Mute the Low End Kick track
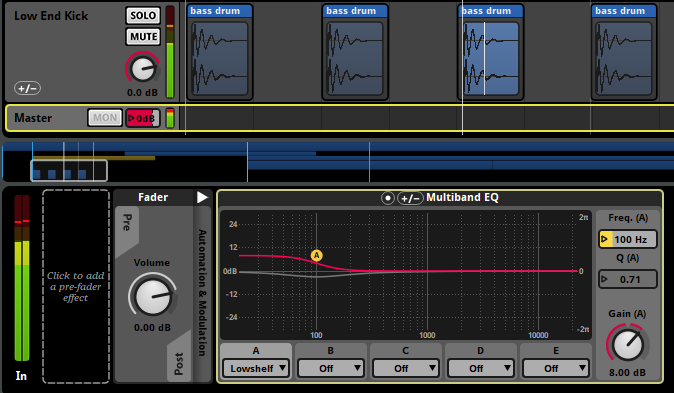This screenshot has height=393, width=674. (x=143, y=37)
